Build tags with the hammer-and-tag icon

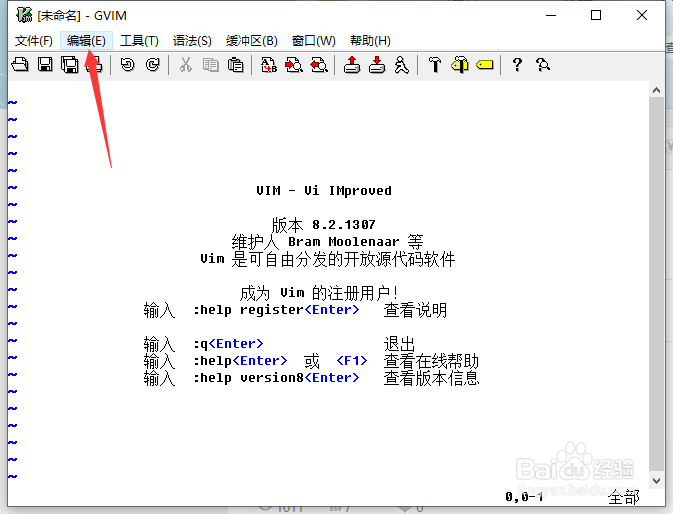[x=460, y=65]
